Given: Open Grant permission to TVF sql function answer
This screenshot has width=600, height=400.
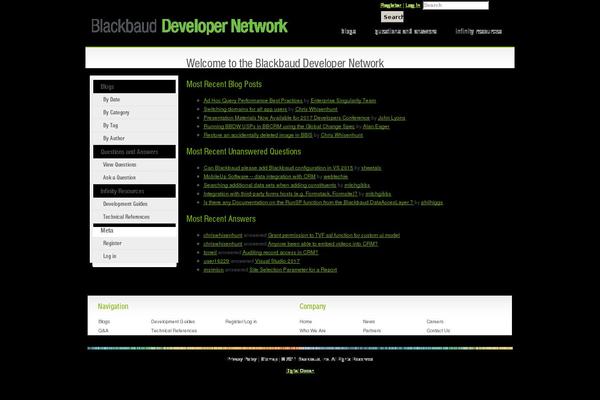Looking at the screenshot, I should (x=334, y=235).
